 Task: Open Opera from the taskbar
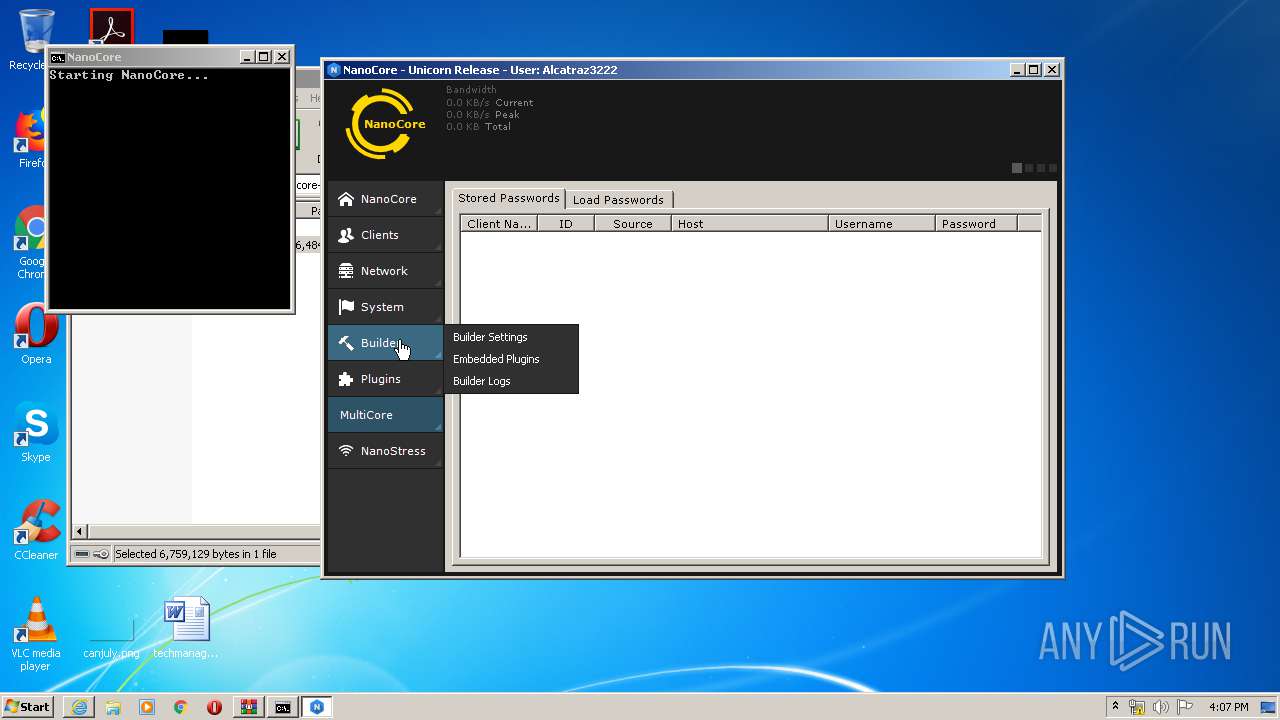coord(215,707)
